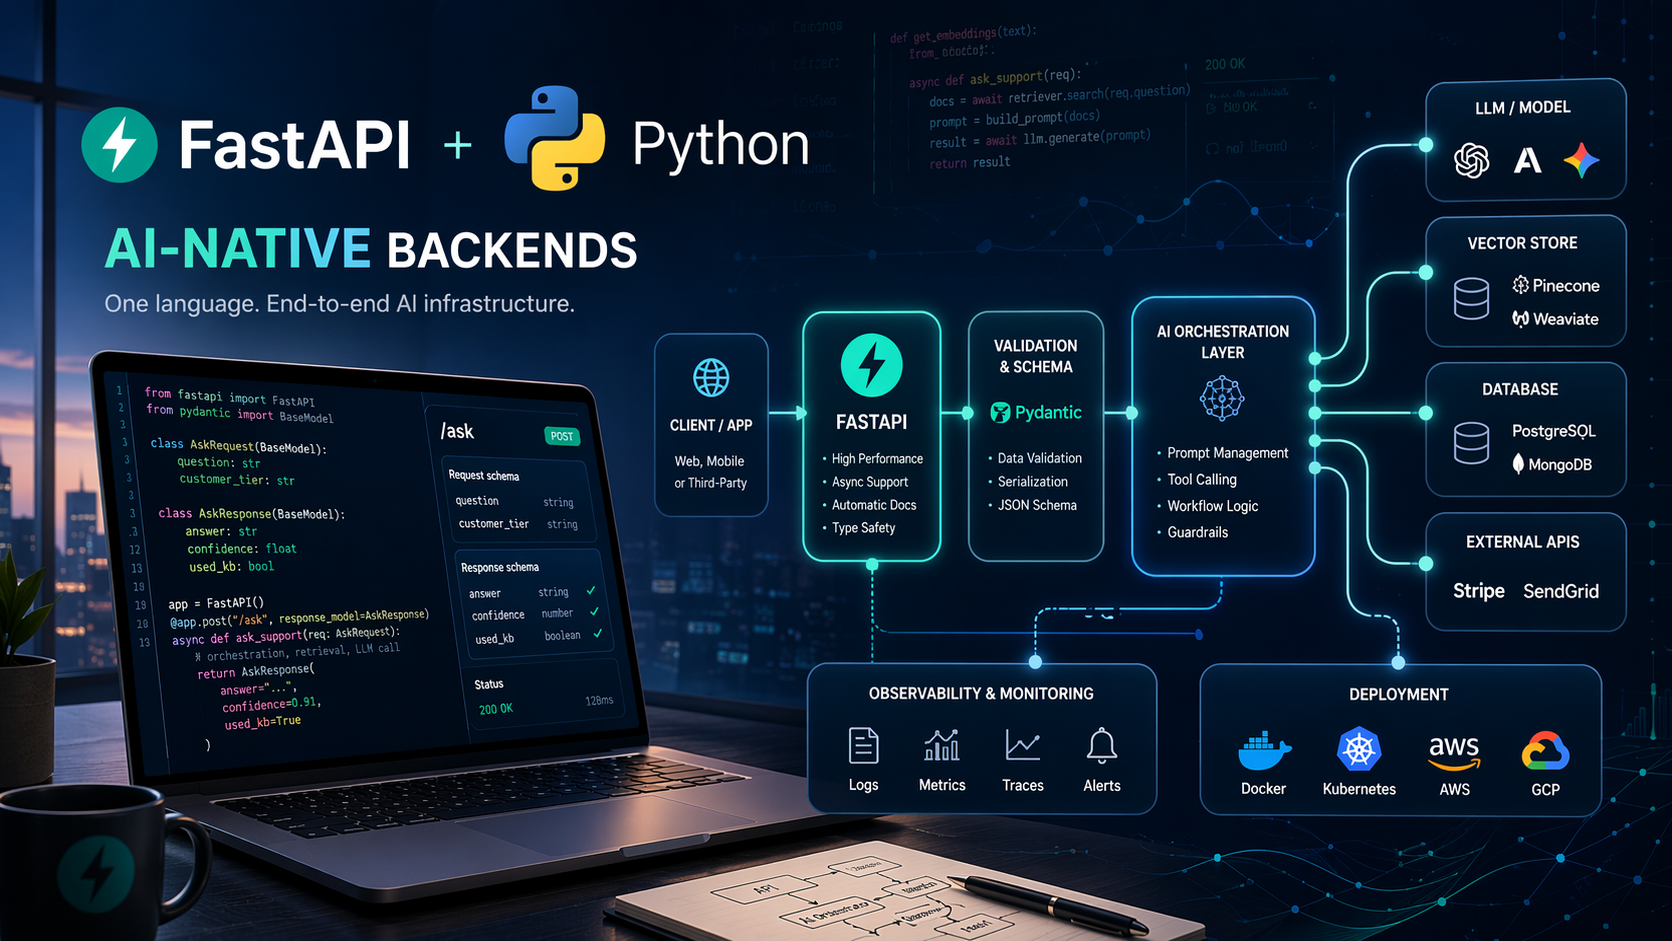The width and height of the screenshot is (1672, 941).
Task: Click the lightning logo on the coffee mug
Action: tap(97, 874)
